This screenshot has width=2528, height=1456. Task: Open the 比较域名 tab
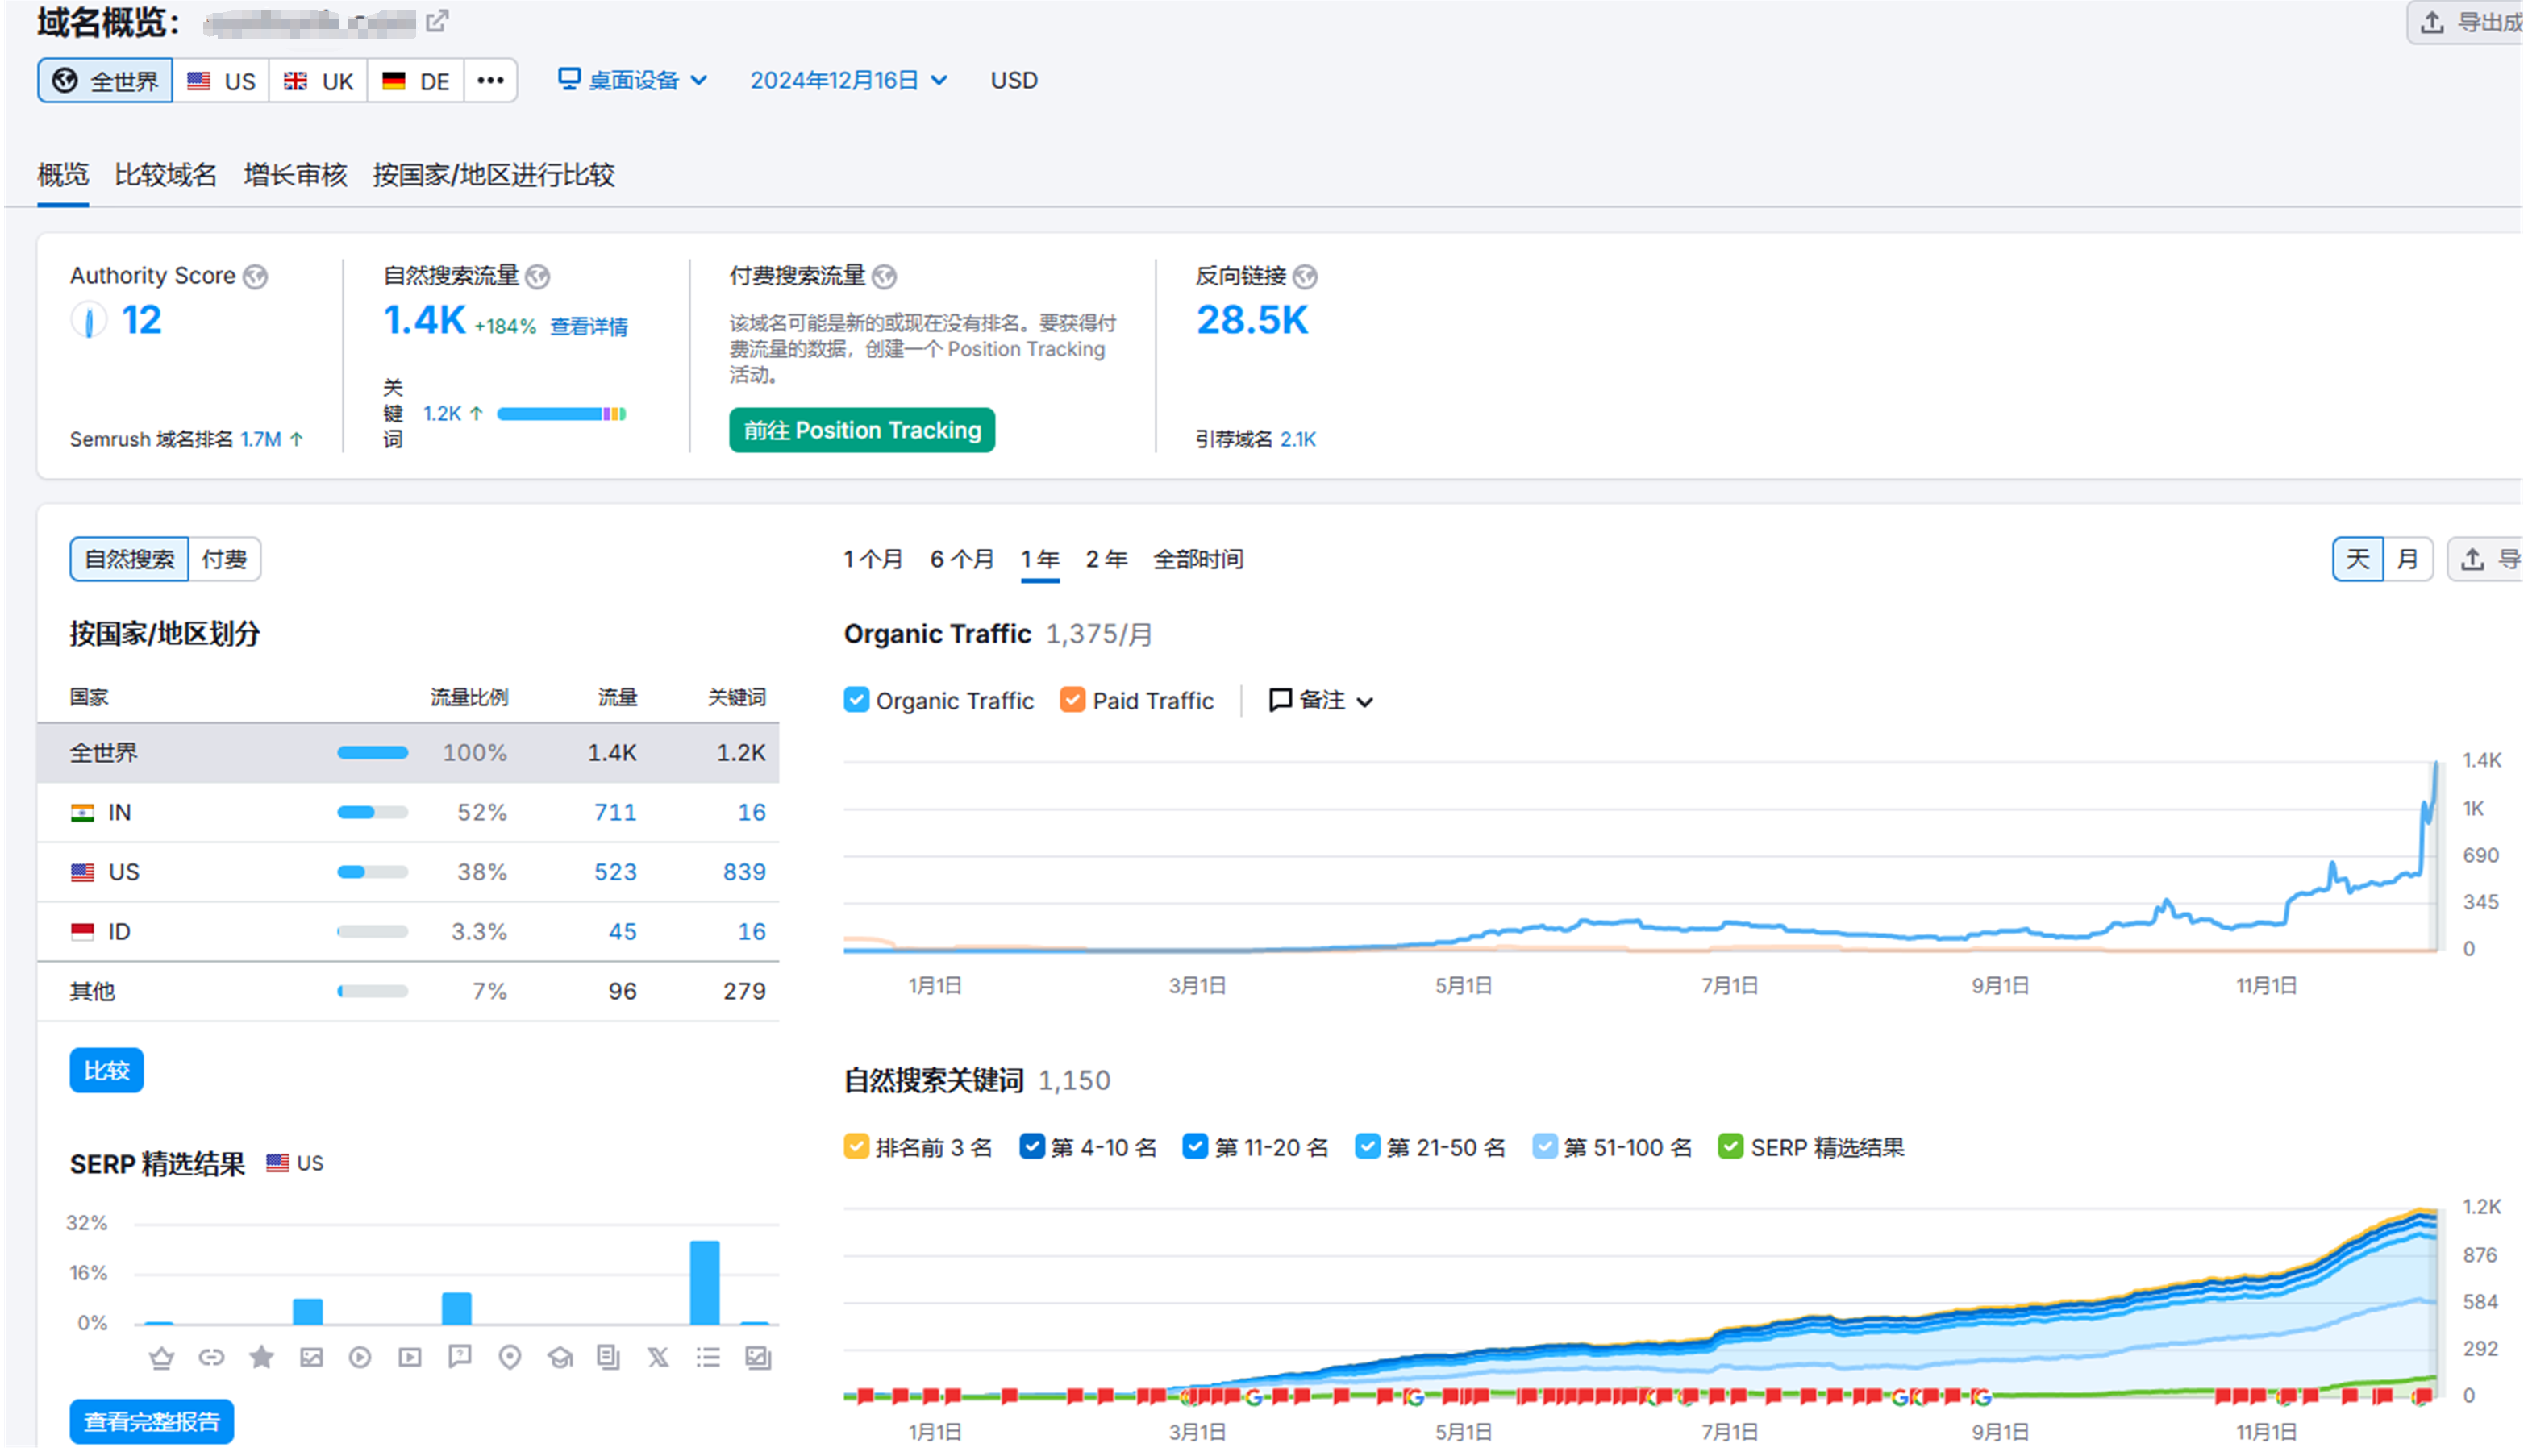(x=166, y=176)
